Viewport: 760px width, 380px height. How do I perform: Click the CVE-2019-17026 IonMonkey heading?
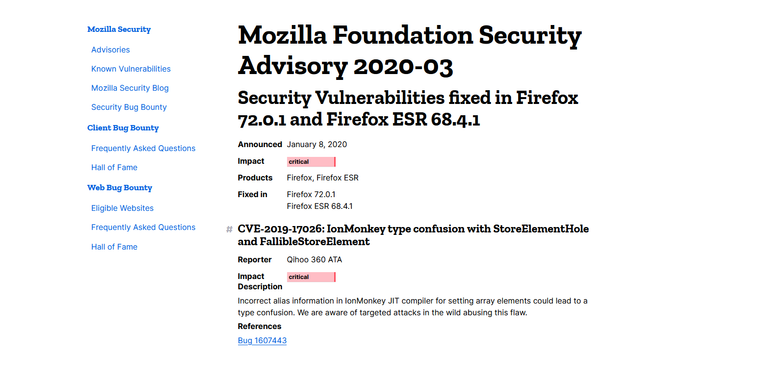[413, 235]
